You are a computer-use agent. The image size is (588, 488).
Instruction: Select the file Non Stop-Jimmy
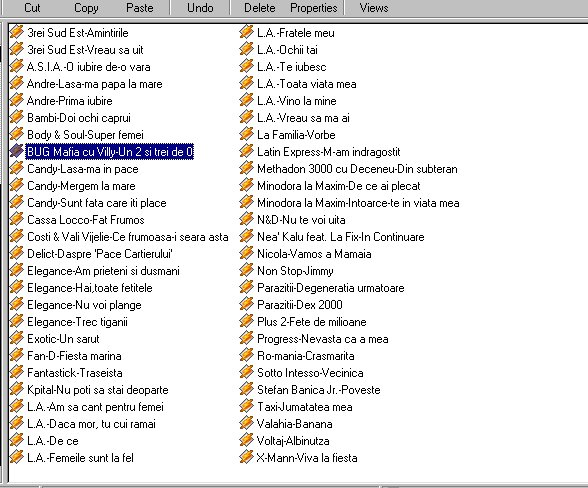click(x=295, y=271)
